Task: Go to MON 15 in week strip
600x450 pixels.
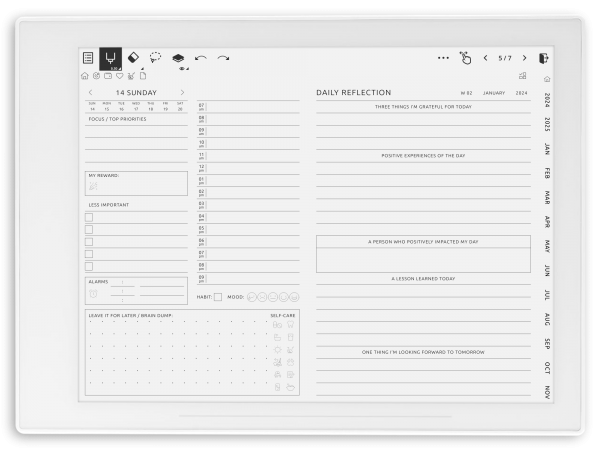Action: coord(107,106)
